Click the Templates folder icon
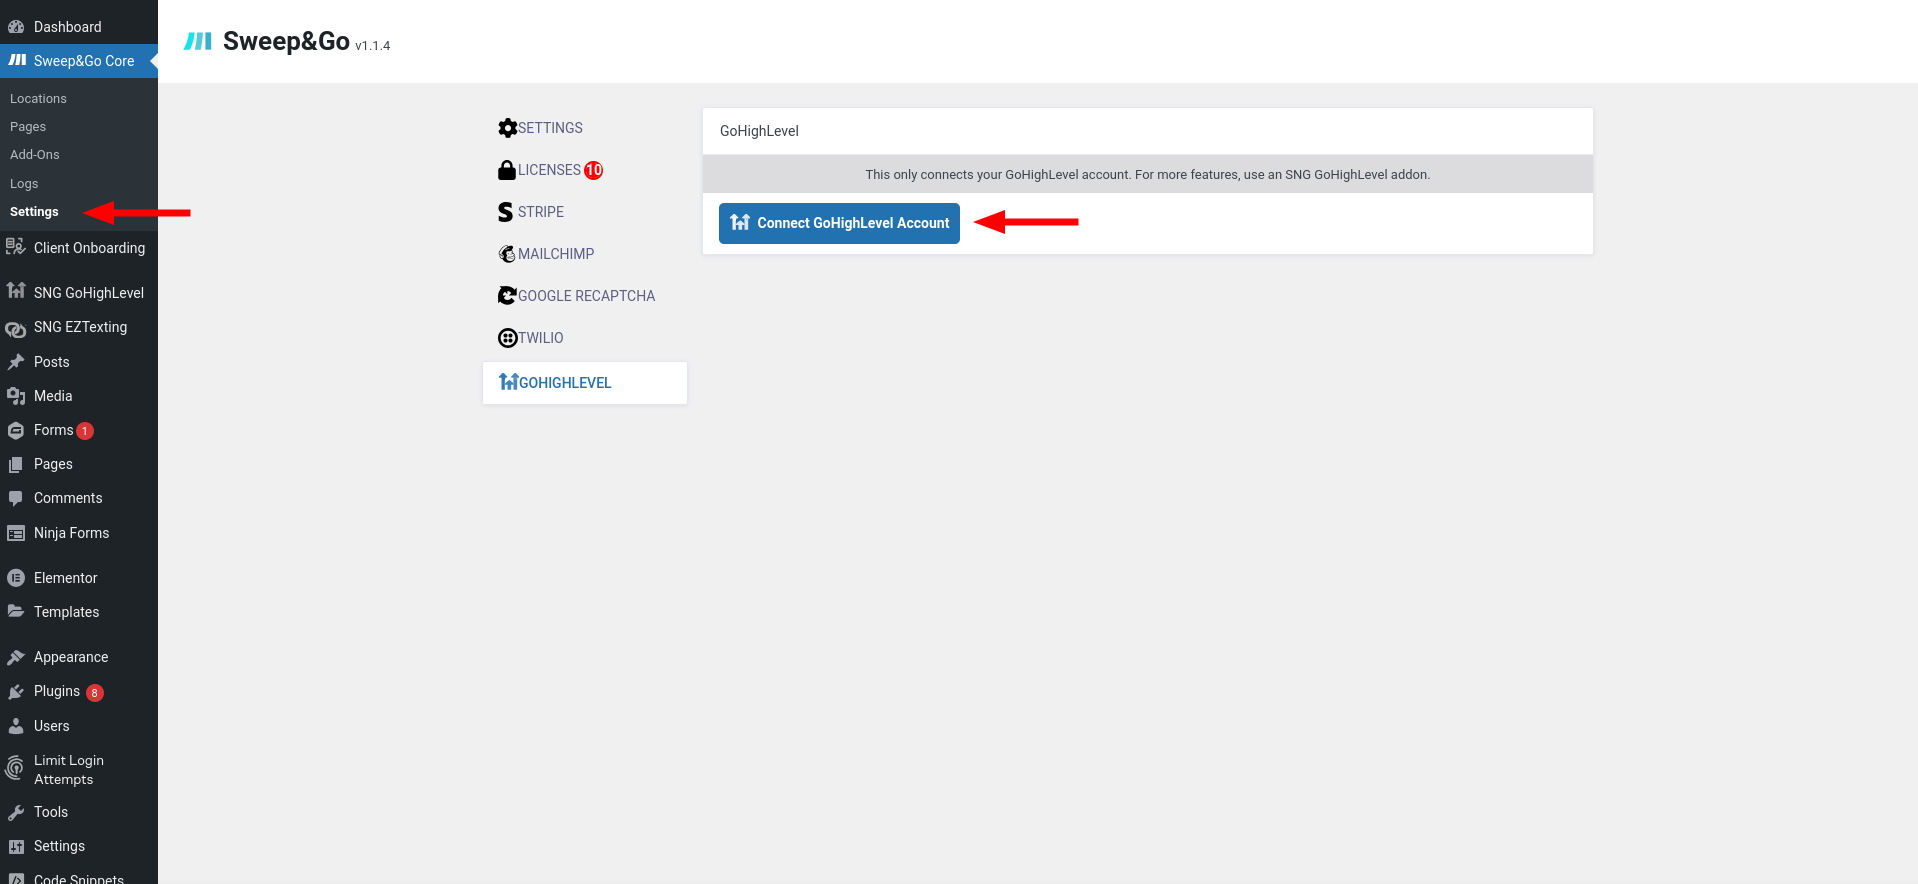Image resolution: width=1918 pixels, height=884 pixels. 16,611
